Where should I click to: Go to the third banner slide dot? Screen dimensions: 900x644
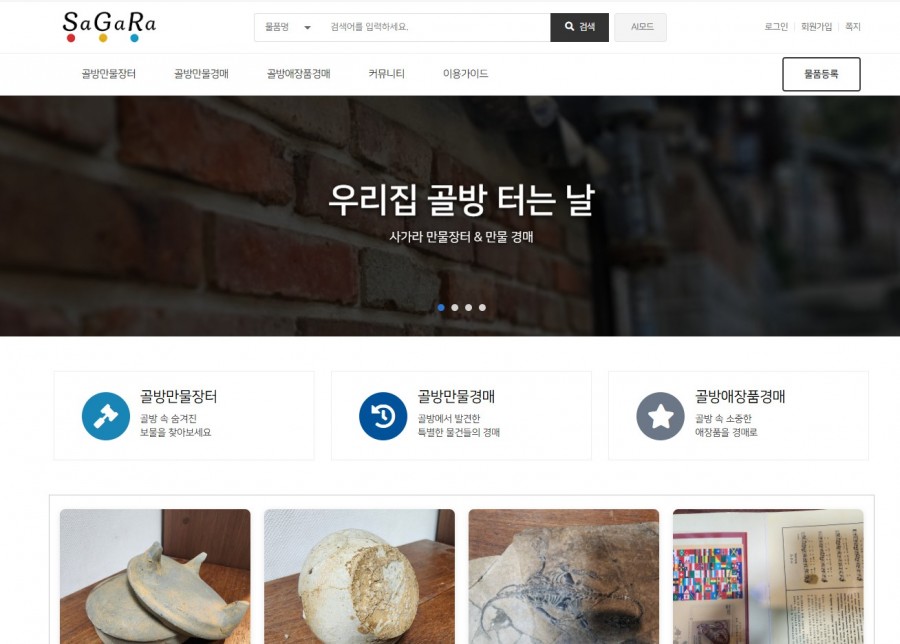click(x=468, y=308)
